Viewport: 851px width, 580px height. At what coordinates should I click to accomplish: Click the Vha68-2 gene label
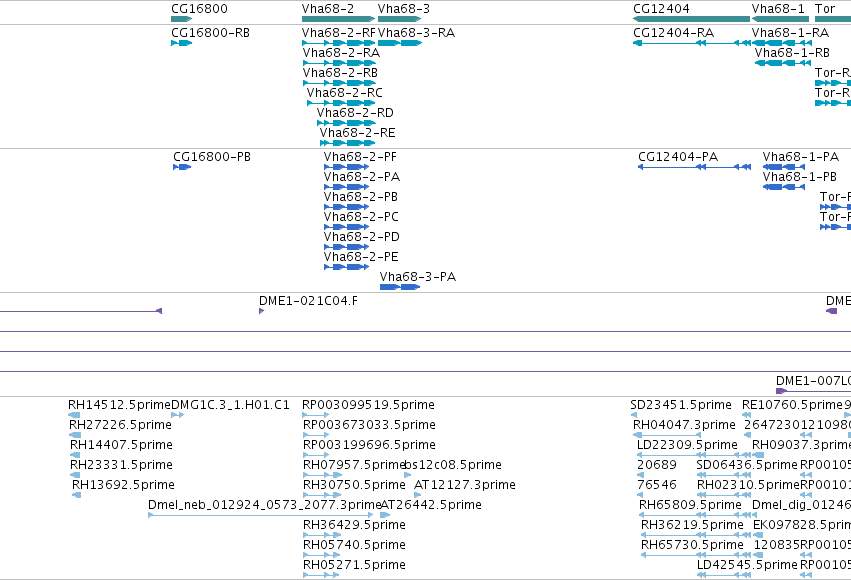328,9
